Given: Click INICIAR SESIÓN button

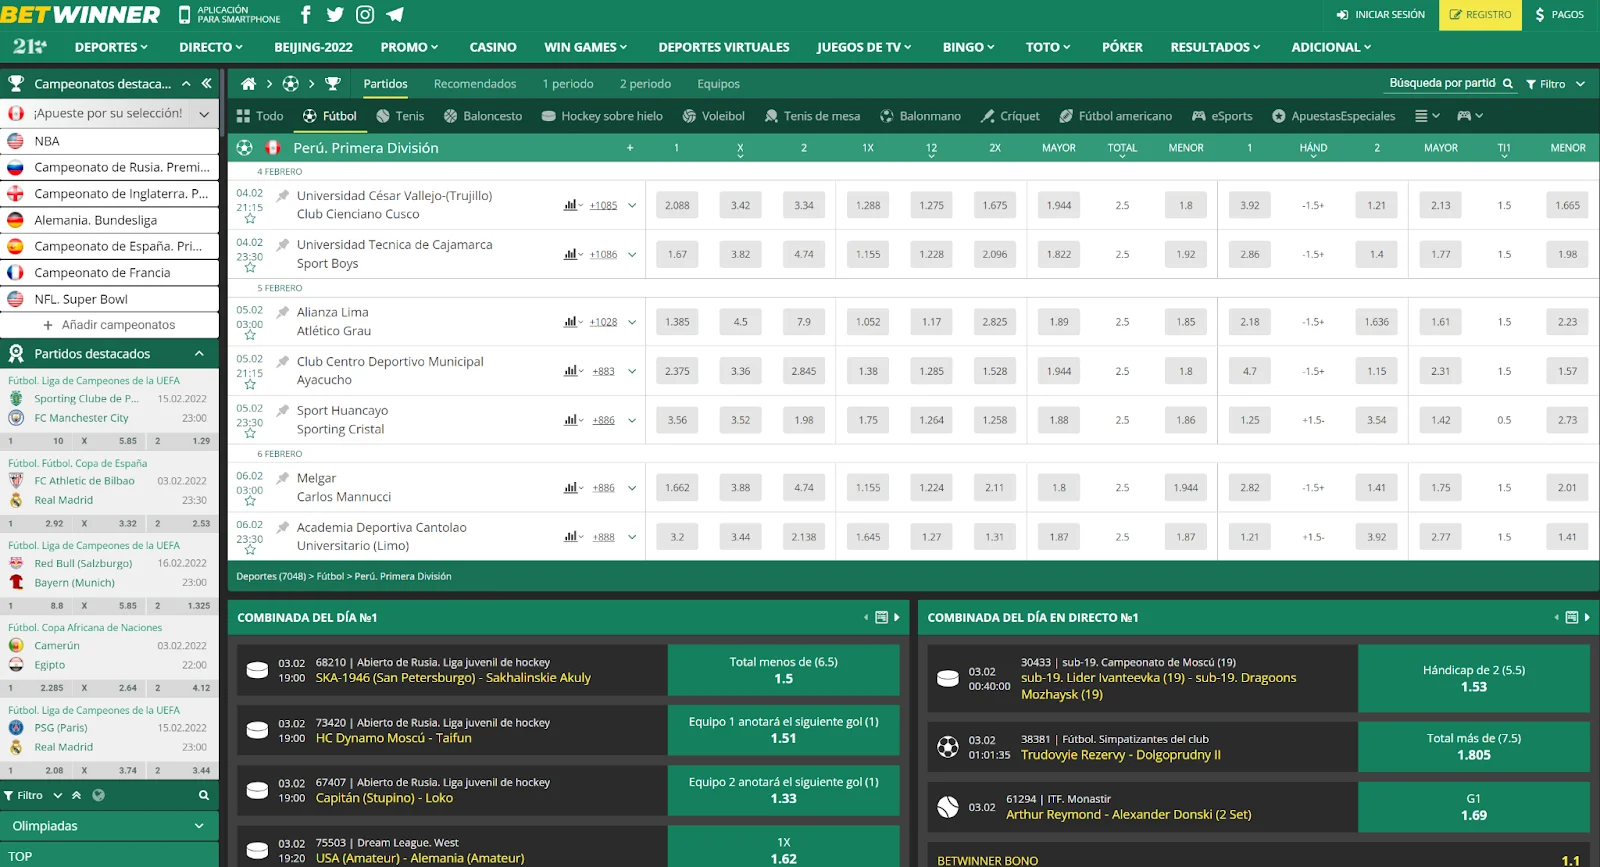Looking at the screenshot, I should 1381,15.
